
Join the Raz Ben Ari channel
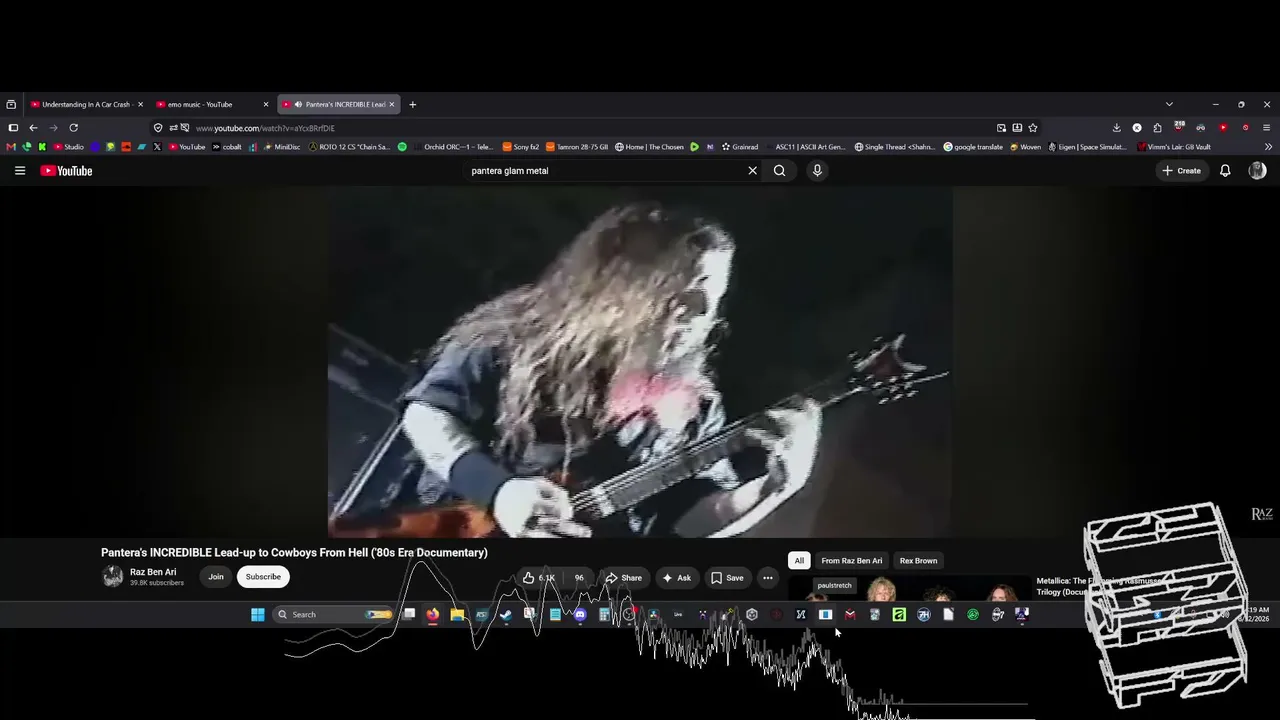(x=216, y=577)
